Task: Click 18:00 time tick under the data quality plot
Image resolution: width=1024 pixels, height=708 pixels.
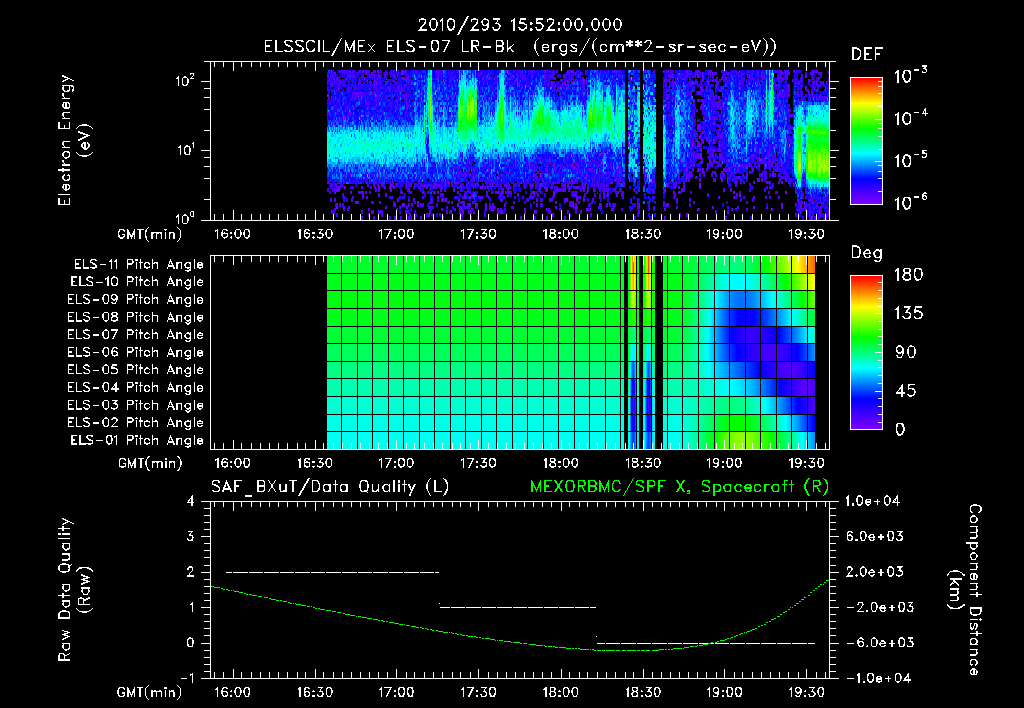Action: pyautogui.click(x=560, y=692)
